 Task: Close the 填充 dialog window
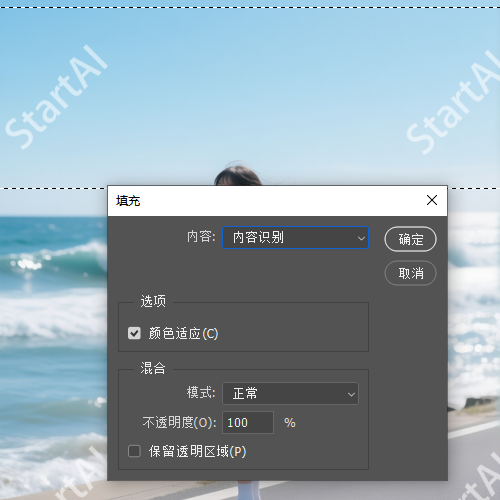point(432,200)
